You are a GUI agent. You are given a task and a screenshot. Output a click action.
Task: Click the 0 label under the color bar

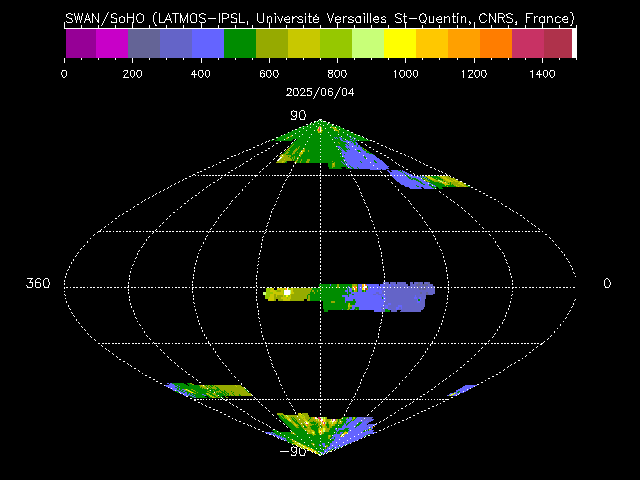coord(64,74)
